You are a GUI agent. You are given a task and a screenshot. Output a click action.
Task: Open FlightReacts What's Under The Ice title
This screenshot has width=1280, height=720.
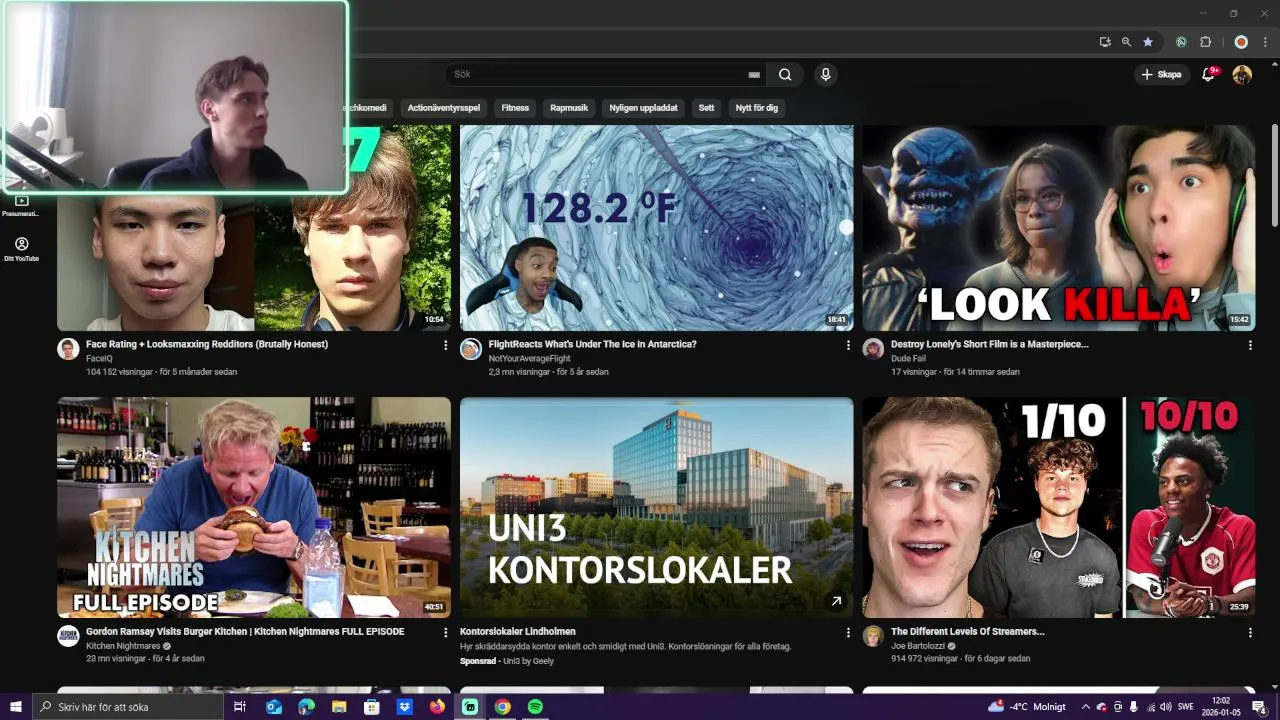[592, 344]
